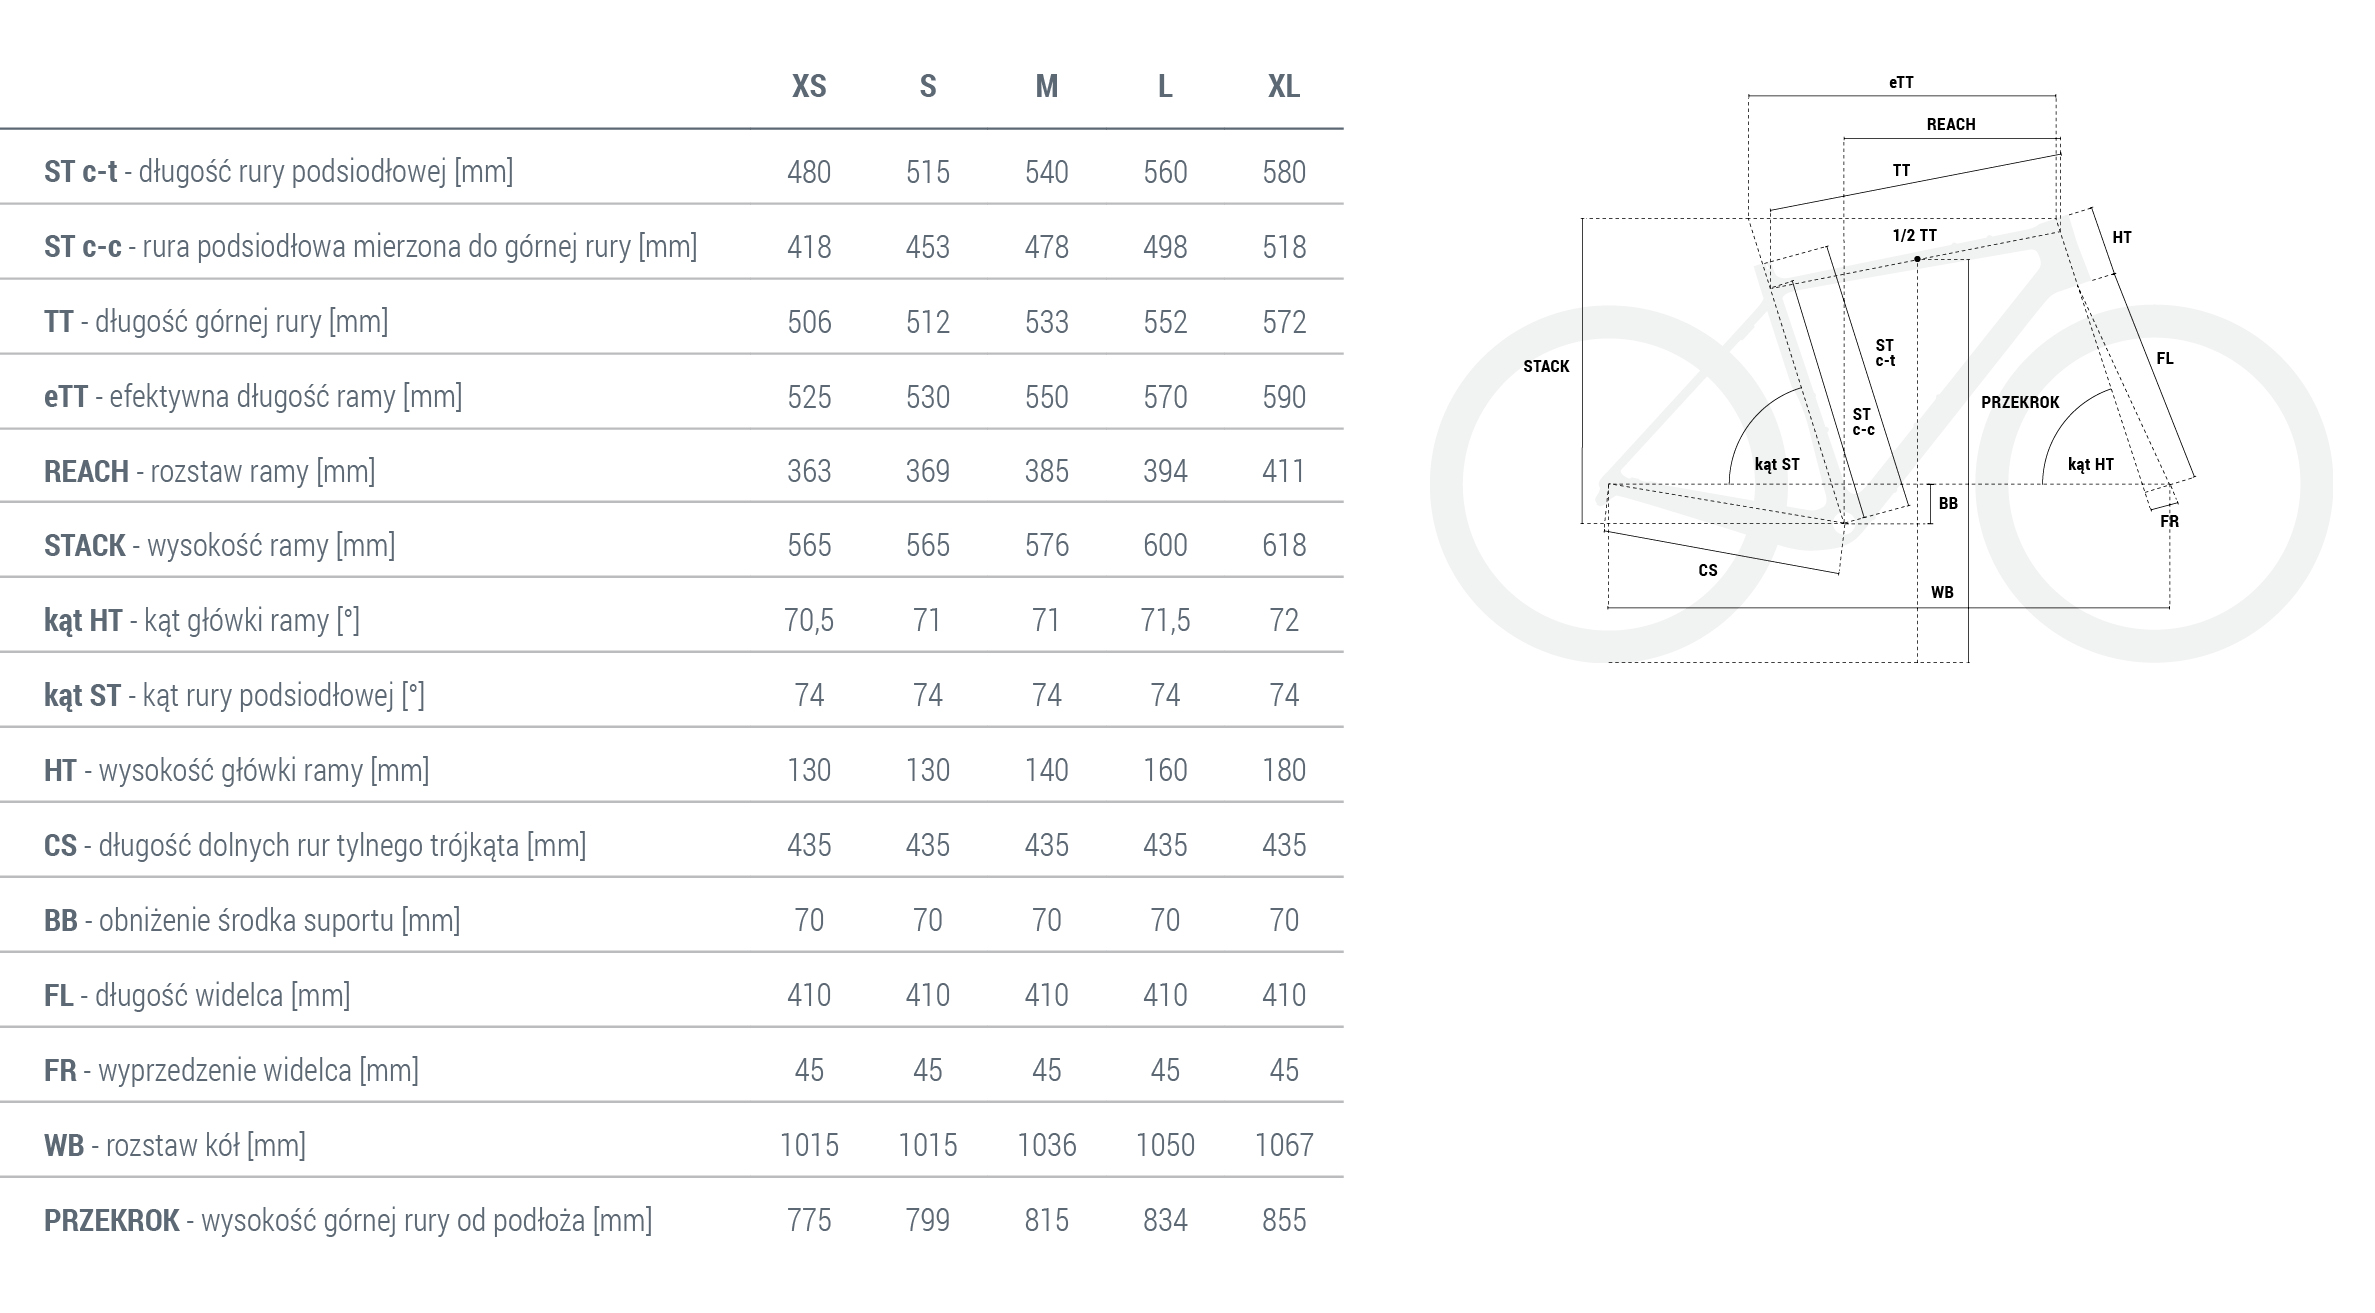Click the XS size column header

coord(809,87)
